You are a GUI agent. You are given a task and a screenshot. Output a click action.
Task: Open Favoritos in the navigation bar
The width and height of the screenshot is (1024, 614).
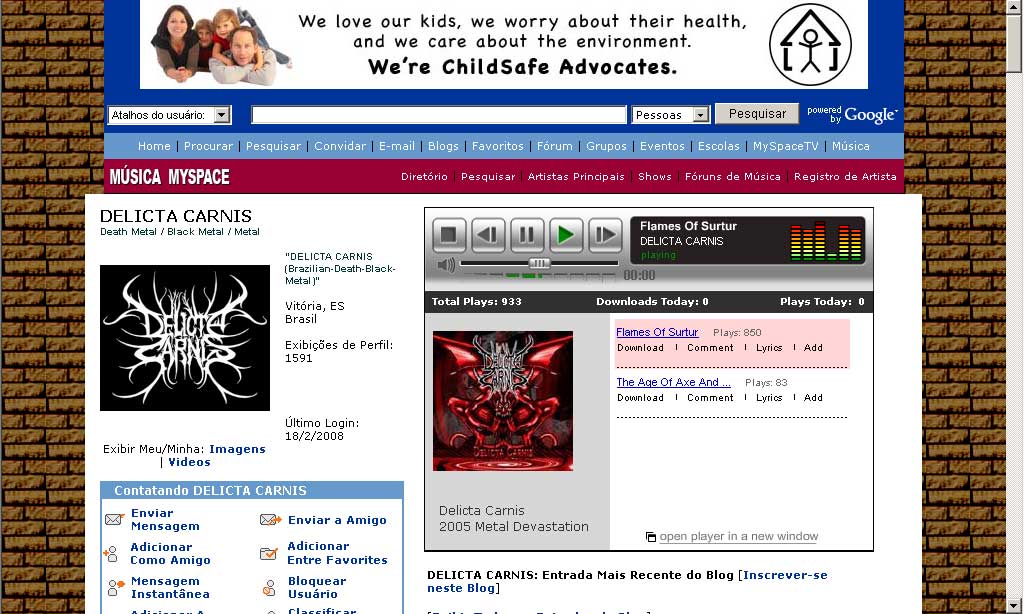[x=498, y=146]
